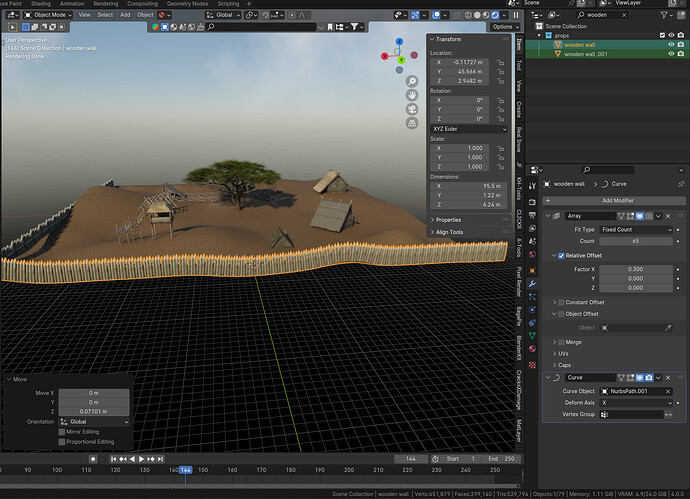The height and width of the screenshot is (499, 690).
Task: Open Fit Type Fixed Count dropdown
Action: [636, 230]
